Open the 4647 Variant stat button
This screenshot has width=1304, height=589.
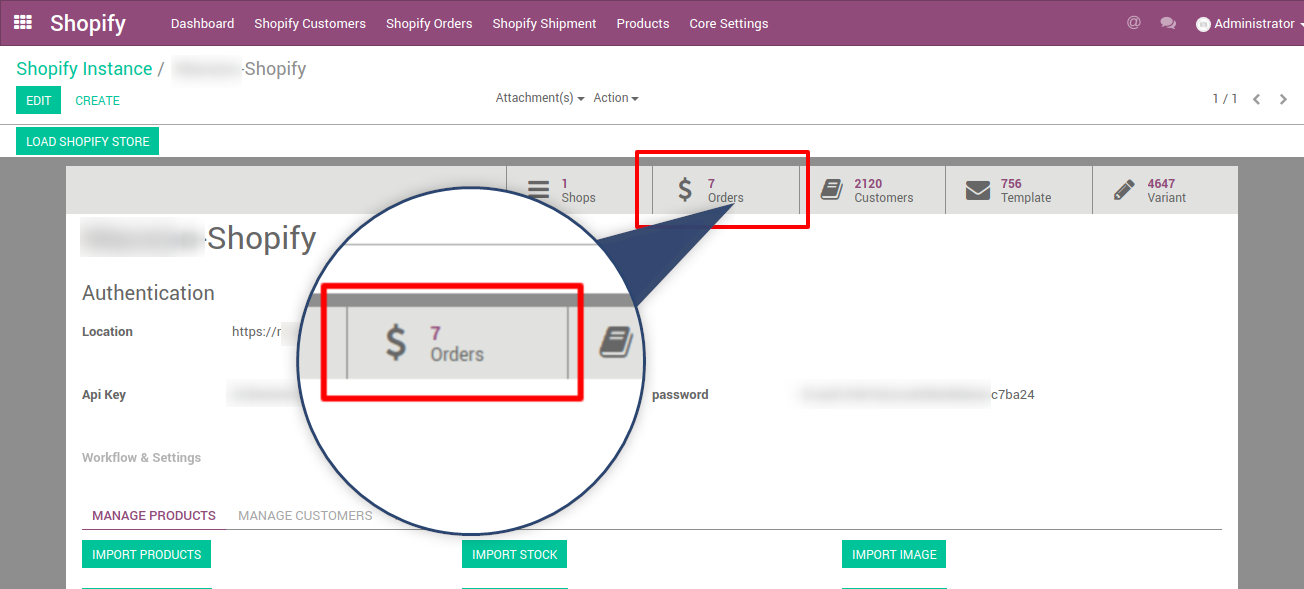click(x=1165, y=190)
